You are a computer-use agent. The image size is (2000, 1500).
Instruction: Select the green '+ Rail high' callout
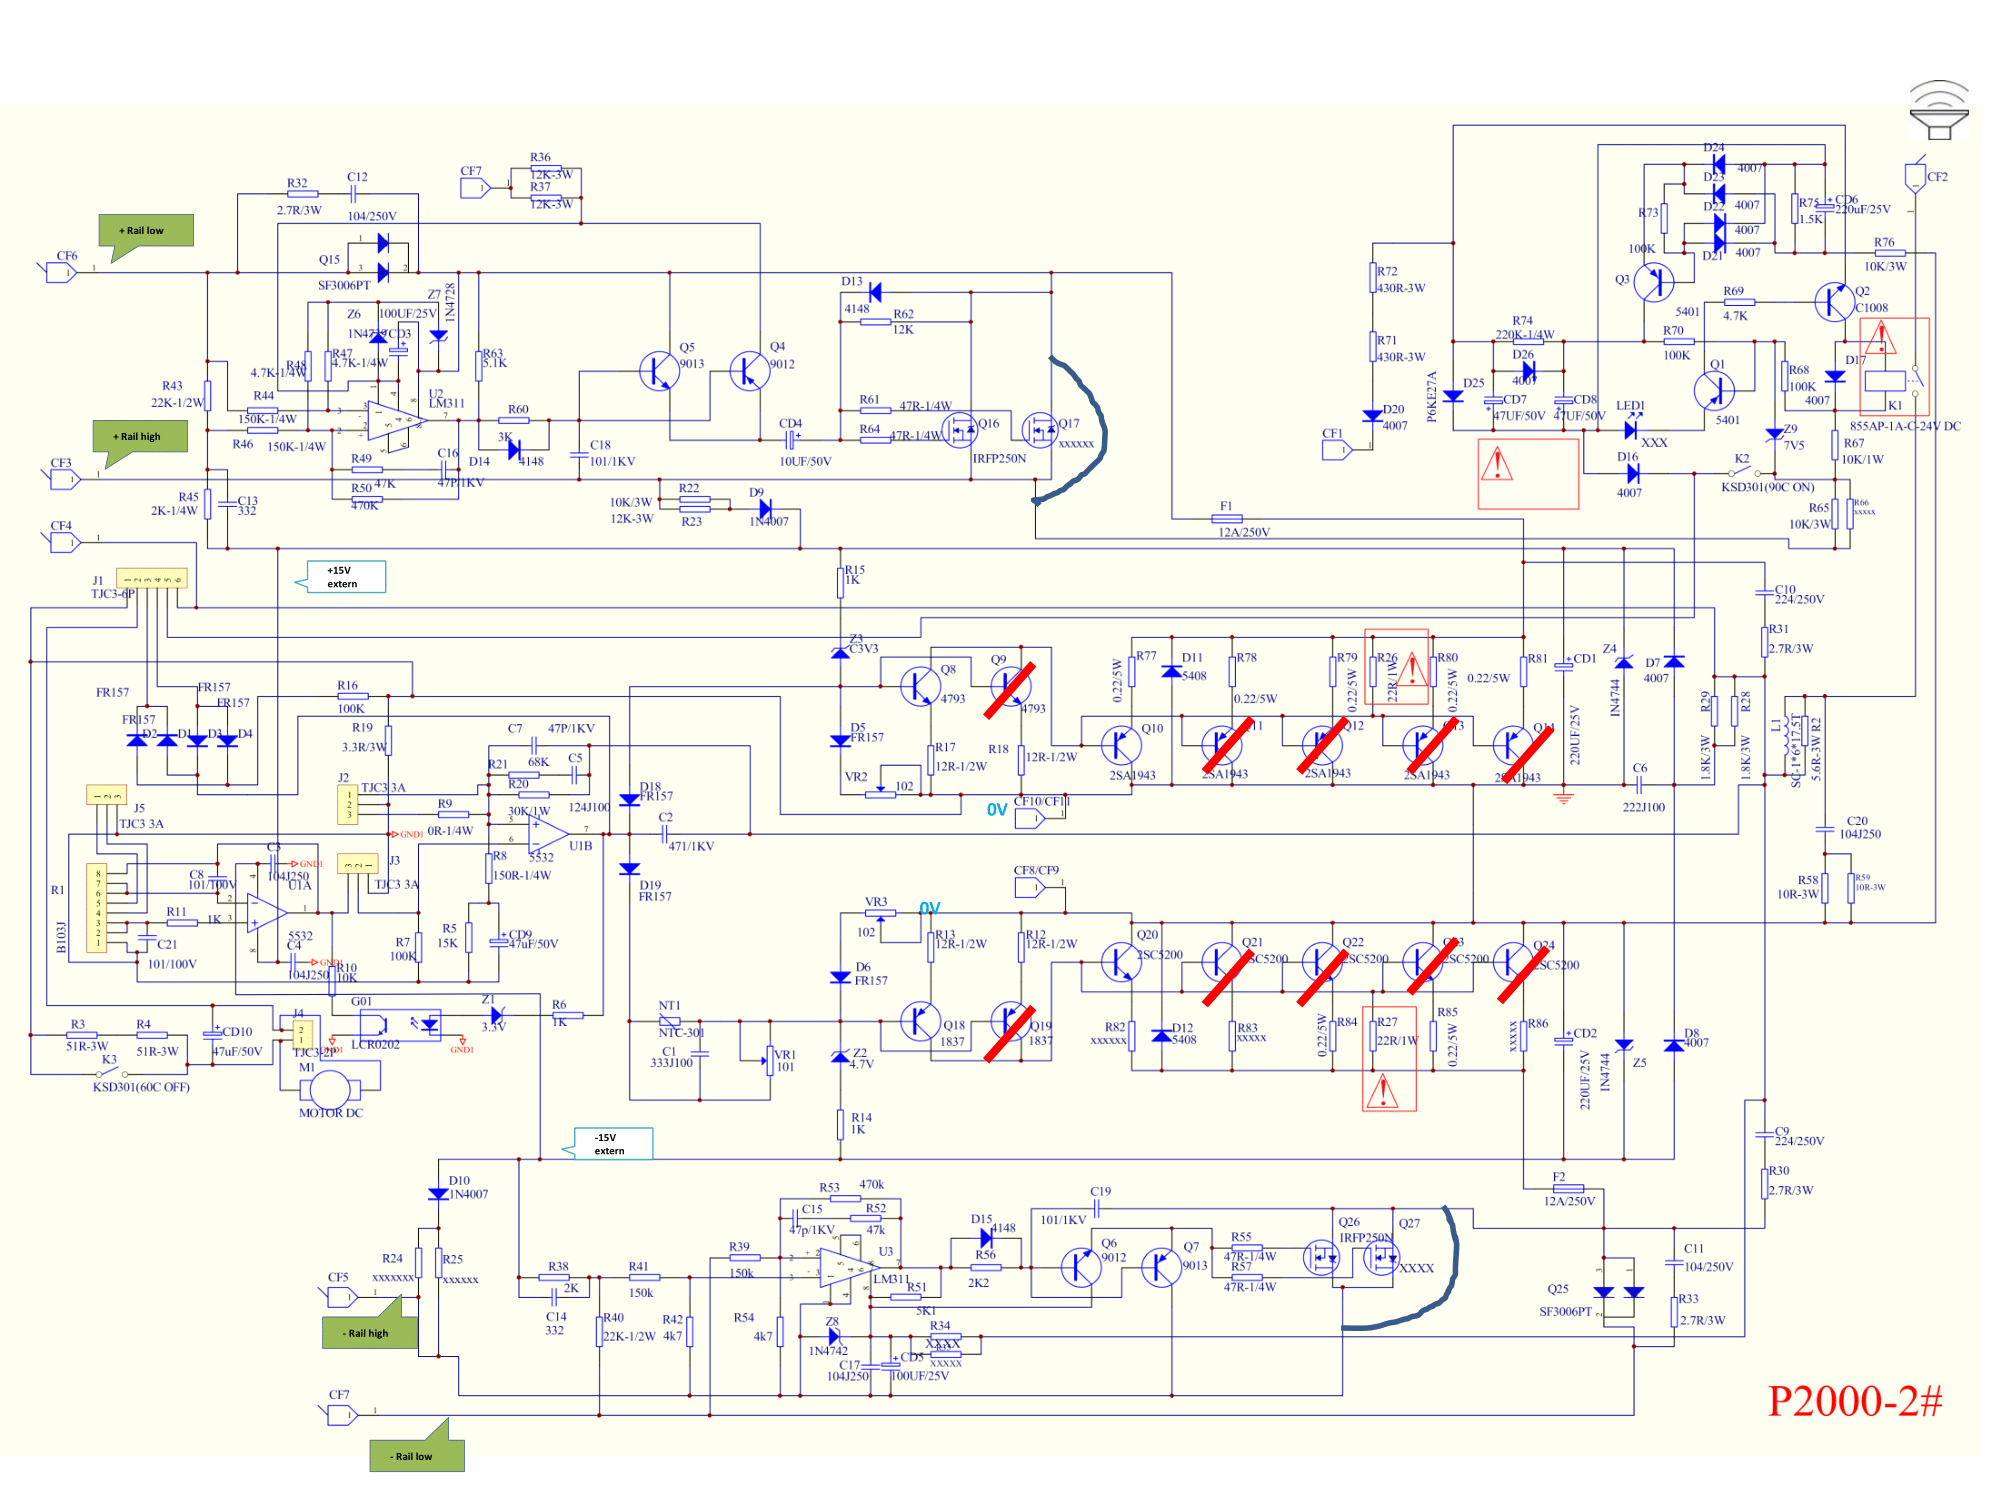[x=141, y=437]
